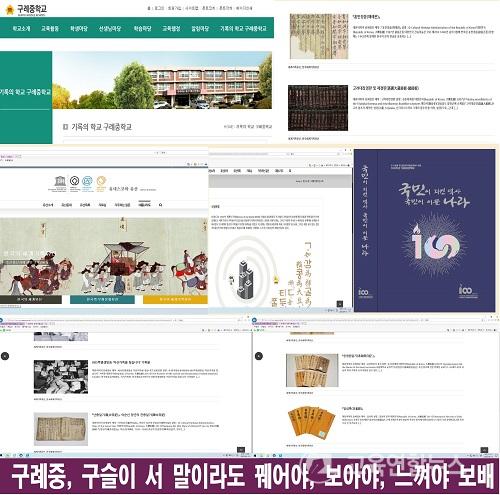Open the 학생마당 menu item

[79, 29]
